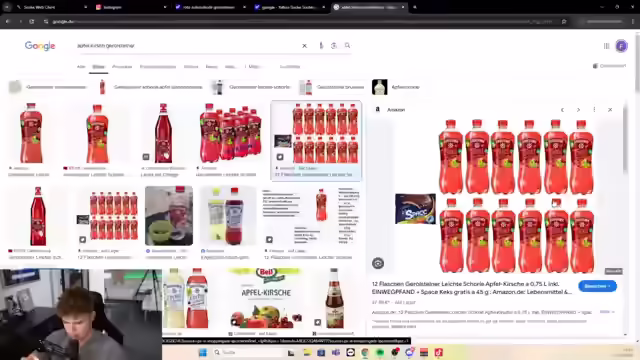Screen dimensions: 640x360
Task: Open the Amazon source link in the panel
Action: click(391, 110)
